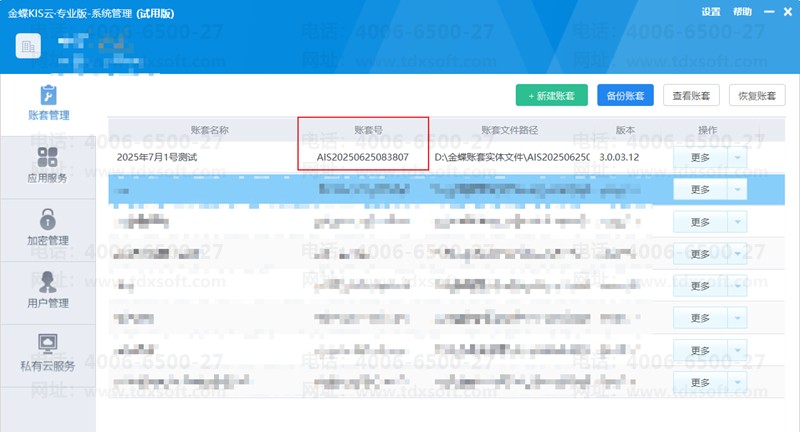Image resolution: width=800 pixels, height=432 pixels.
Task: Select account number AIS20250625083807
Action: coord(363,157)
